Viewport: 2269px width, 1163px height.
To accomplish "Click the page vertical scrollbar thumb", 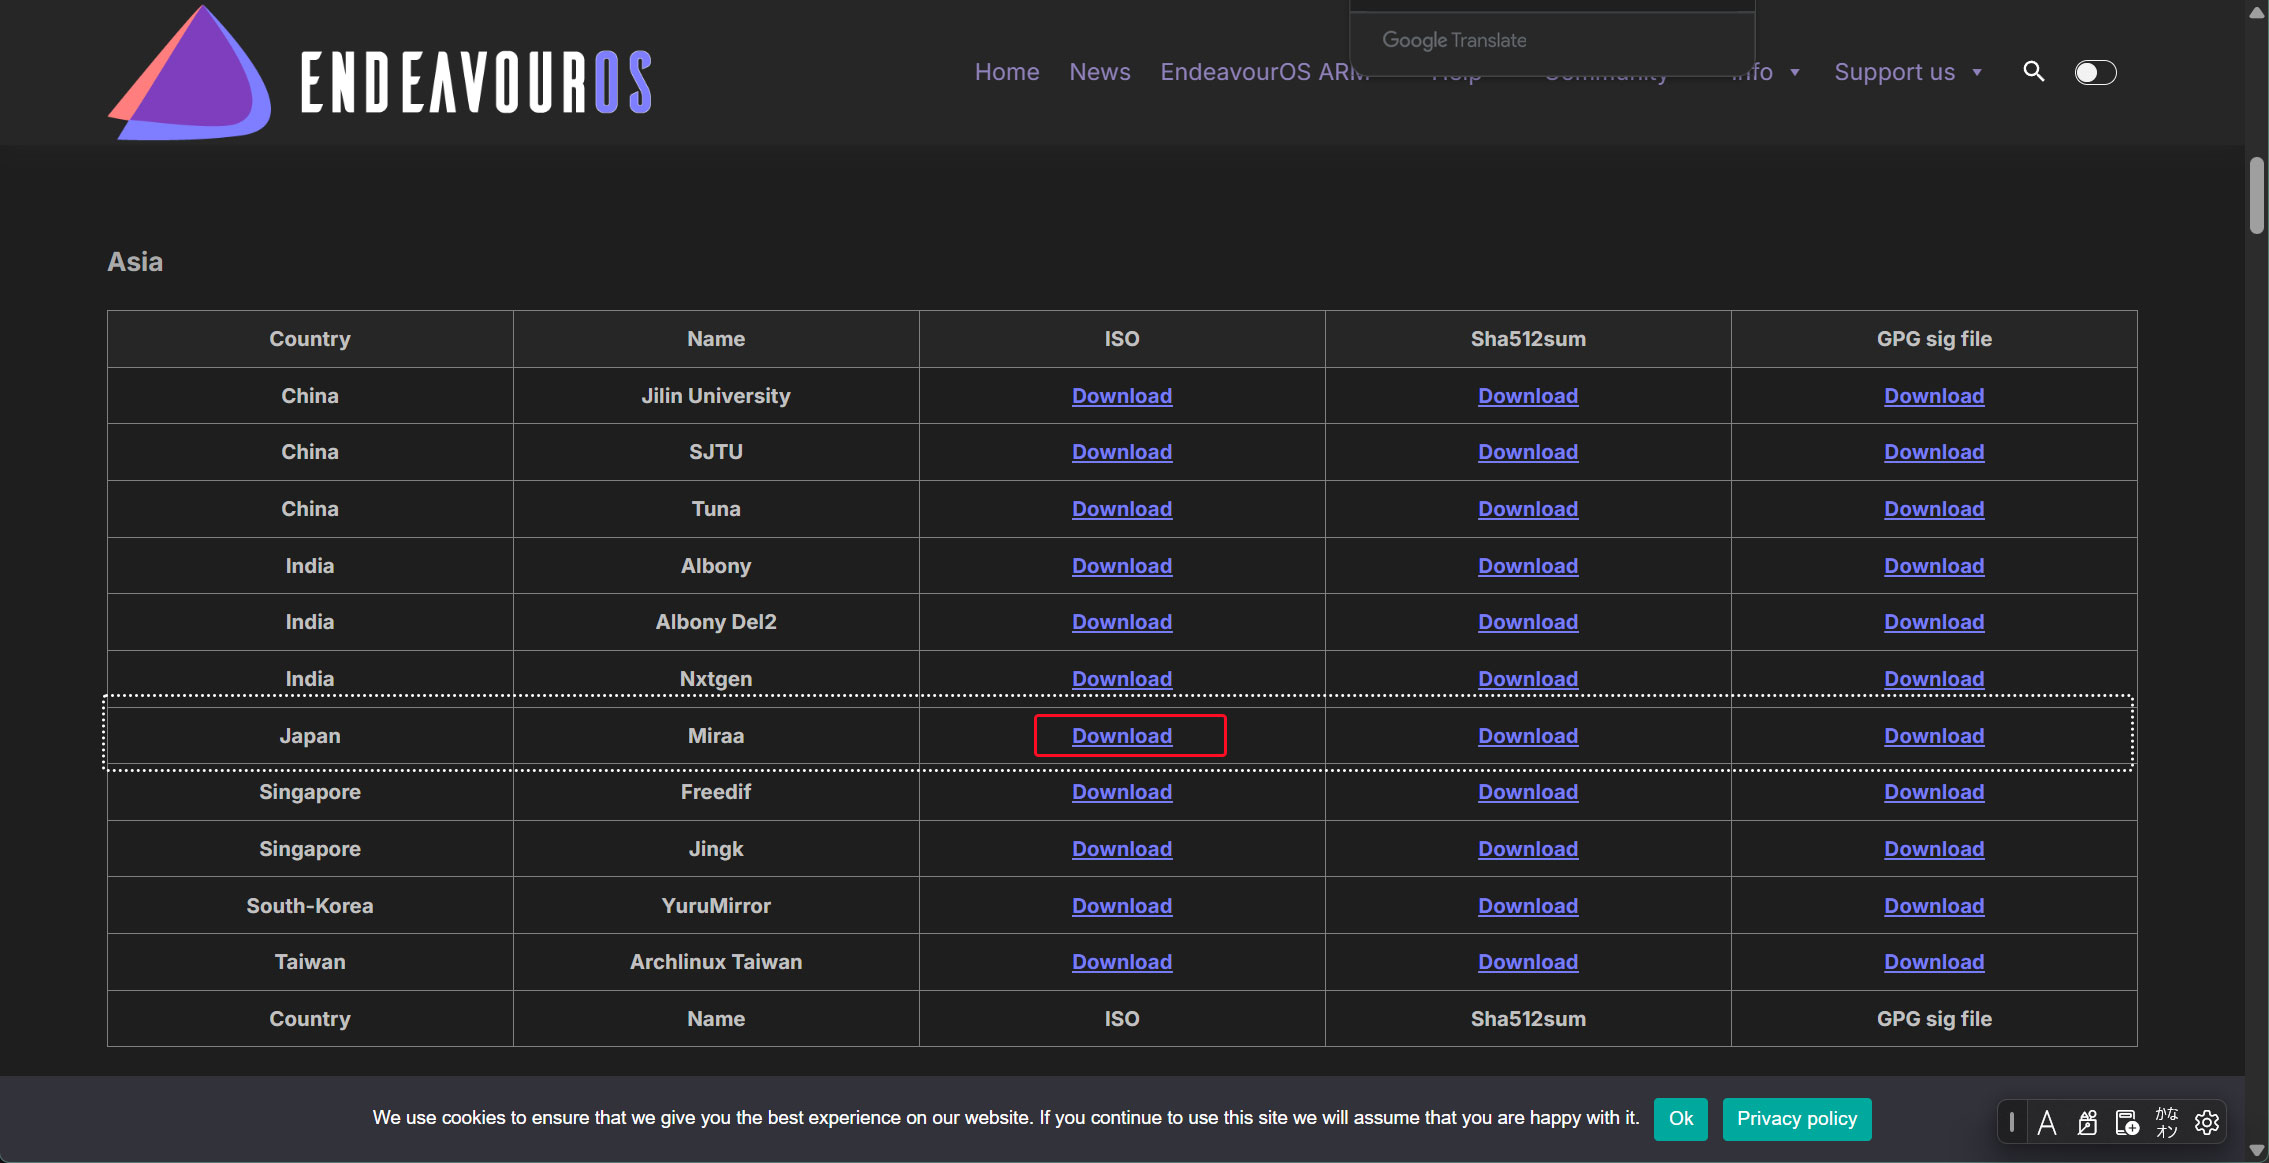I will (x=2257, y=195).
